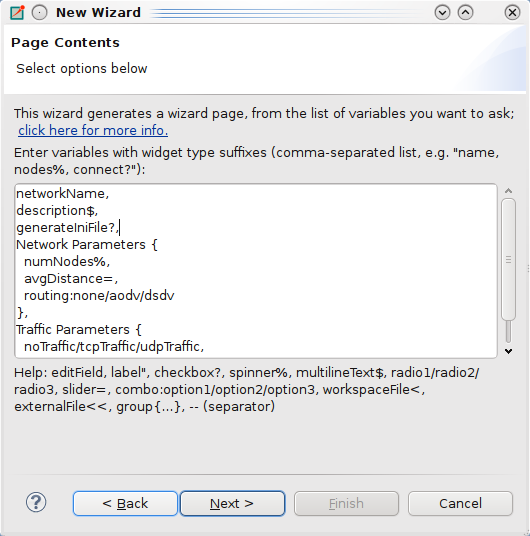The width and height of the screenshot is (530, 536).
Task: Click the shade-up chevron window button
Action: 465,13
